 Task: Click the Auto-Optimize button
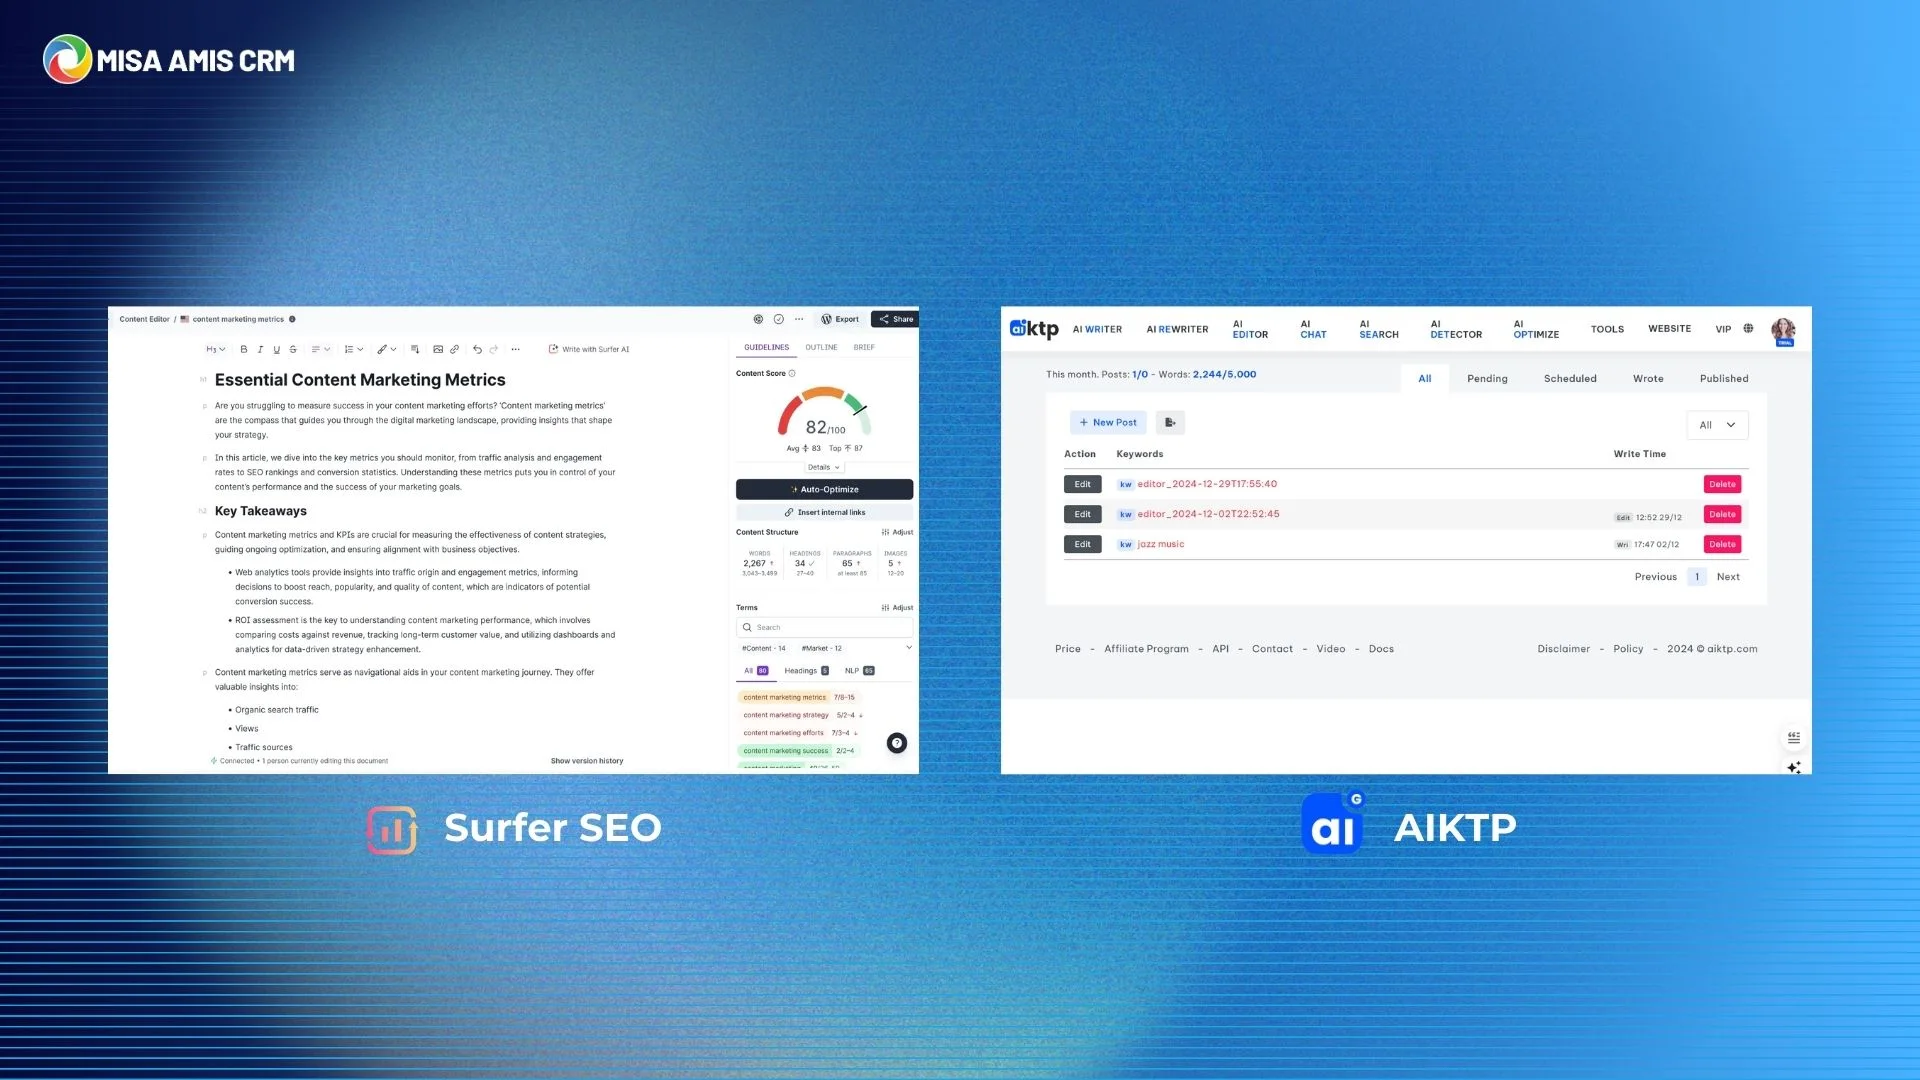pyautogui.click(x=824, y=490)
